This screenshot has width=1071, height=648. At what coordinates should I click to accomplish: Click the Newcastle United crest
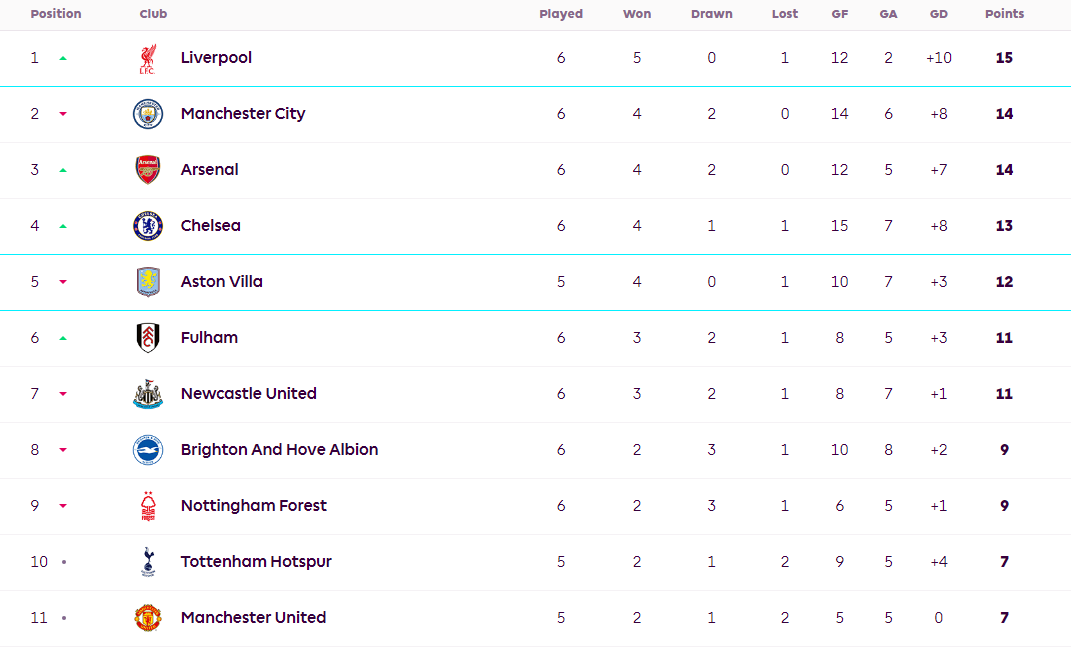148,394
